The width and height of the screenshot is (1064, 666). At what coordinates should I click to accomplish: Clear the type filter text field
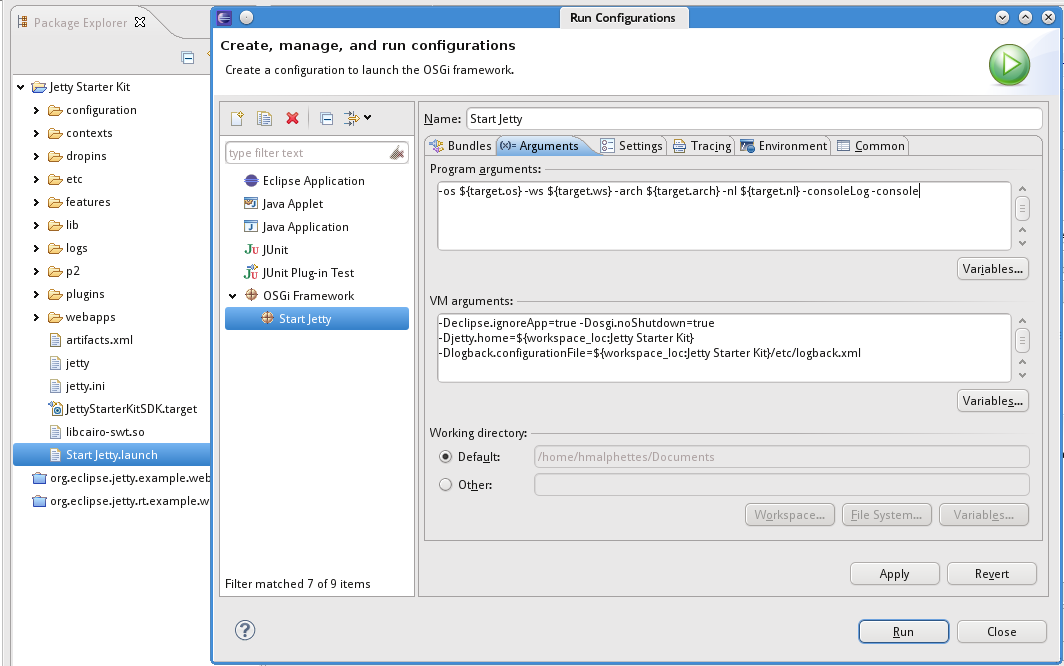pos(397,153)
